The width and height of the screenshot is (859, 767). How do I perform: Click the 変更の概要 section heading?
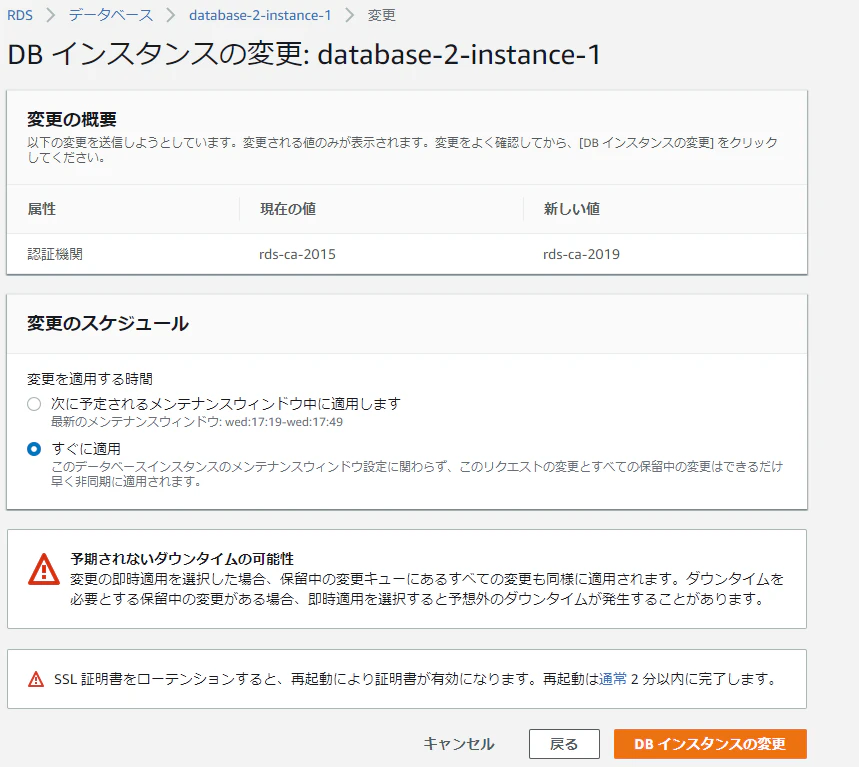tap(72, 119)
